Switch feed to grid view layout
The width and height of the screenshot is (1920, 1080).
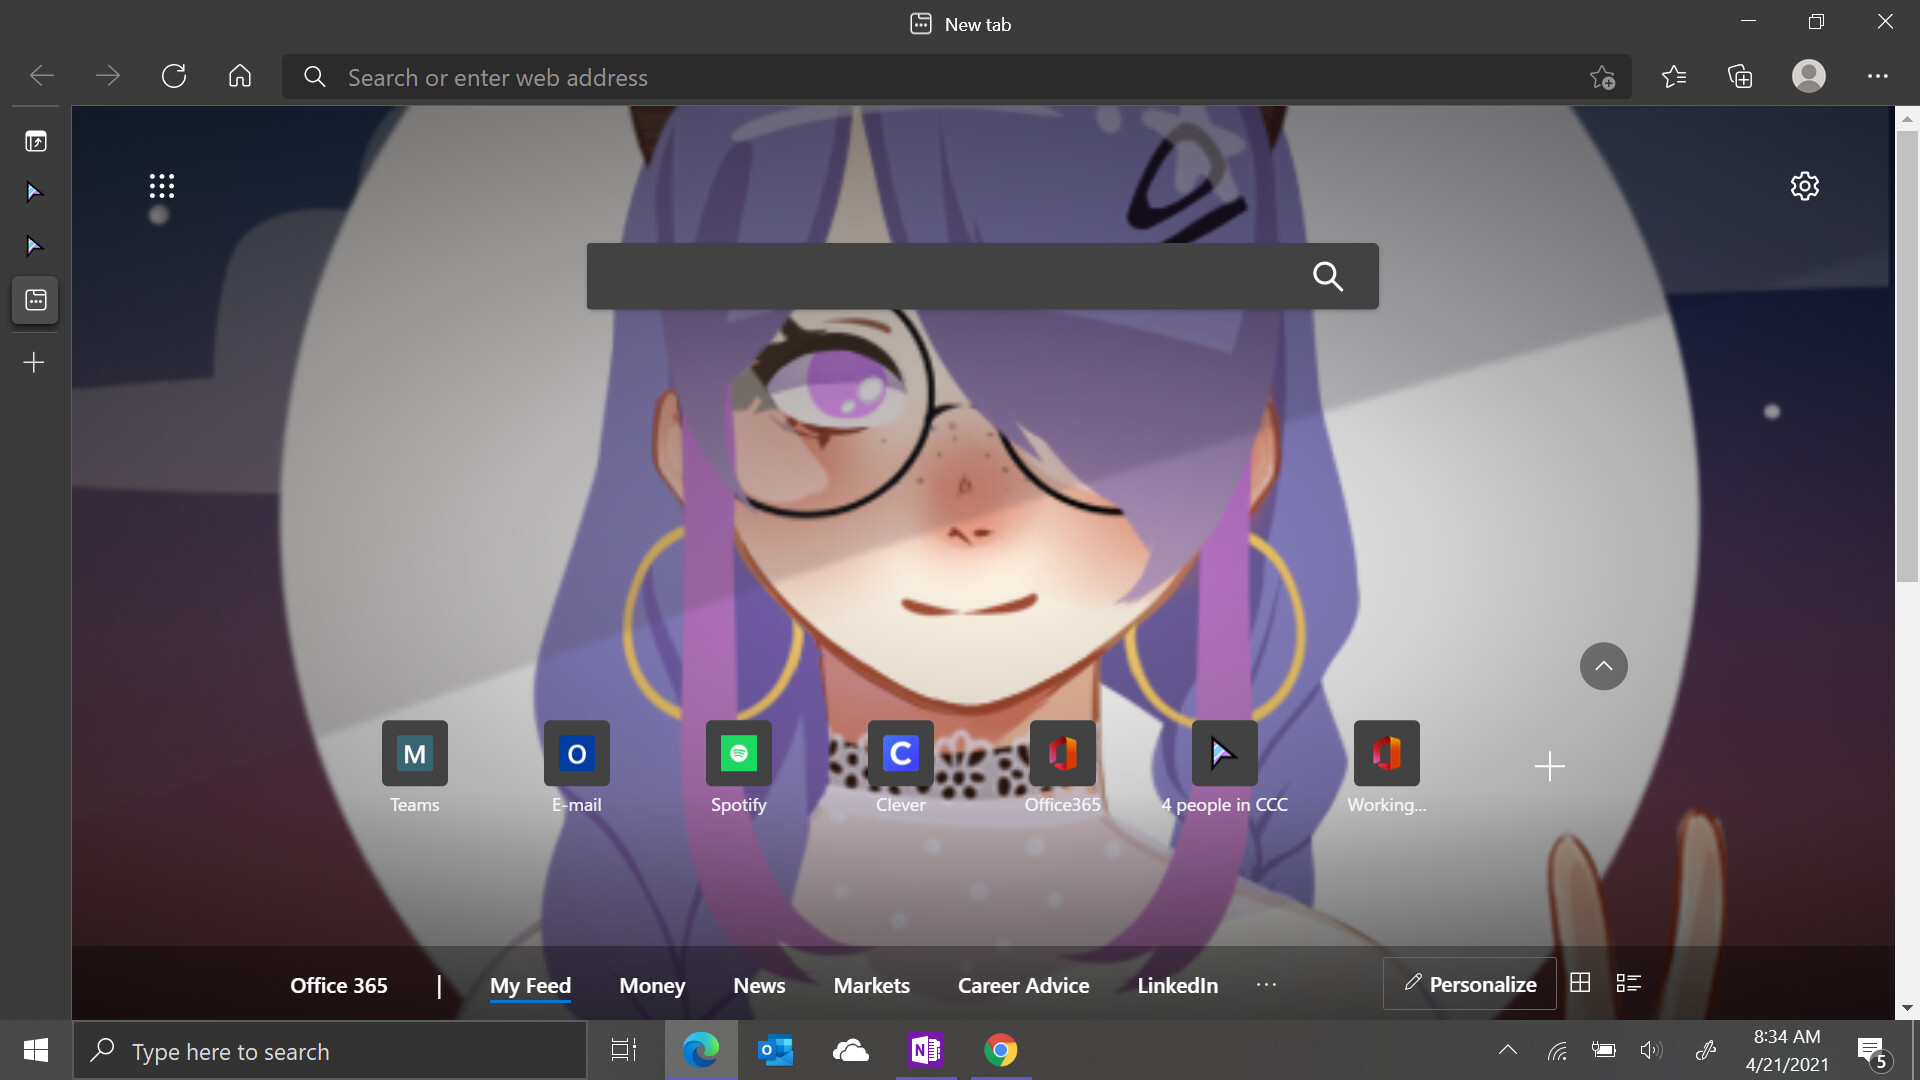coord(1580,983)
